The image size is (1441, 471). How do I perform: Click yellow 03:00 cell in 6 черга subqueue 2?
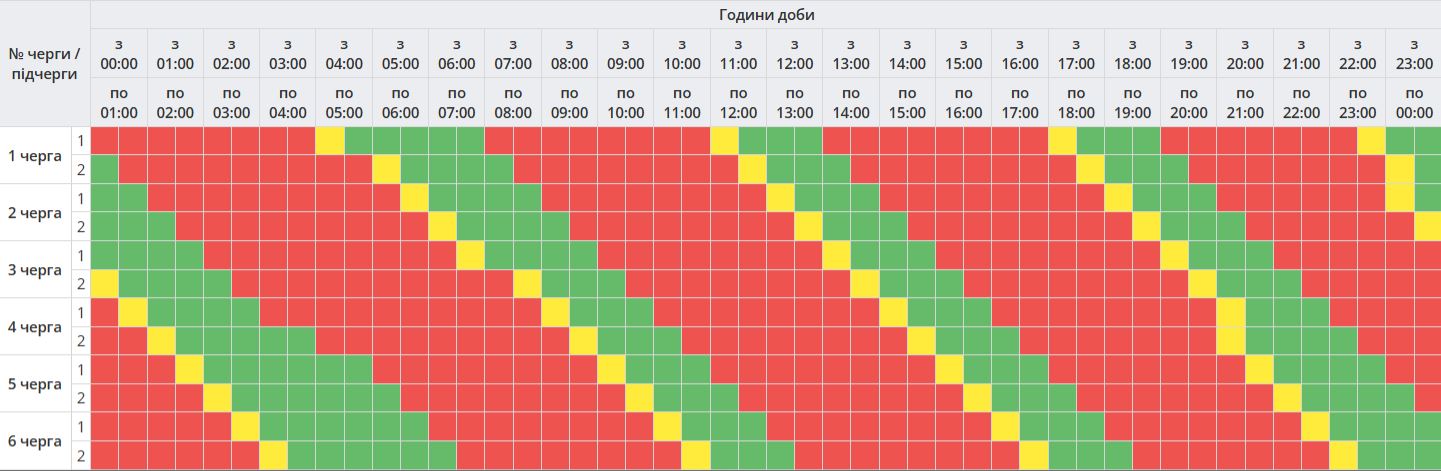(273, 455)
